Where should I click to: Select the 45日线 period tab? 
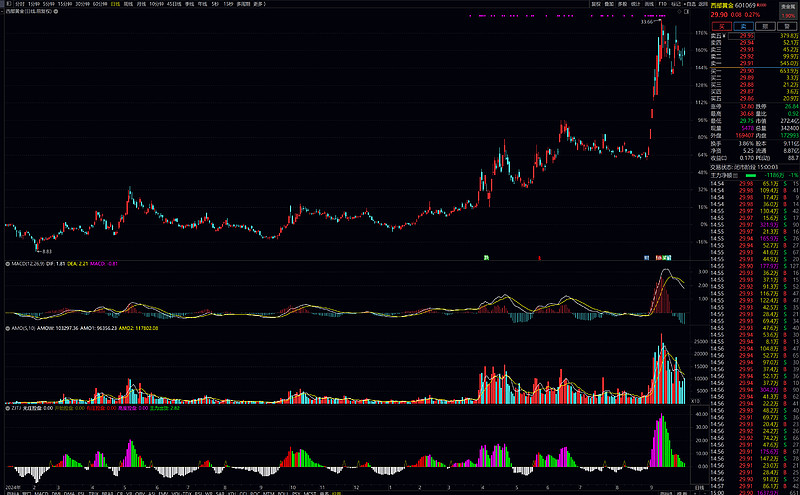point(174,4)
